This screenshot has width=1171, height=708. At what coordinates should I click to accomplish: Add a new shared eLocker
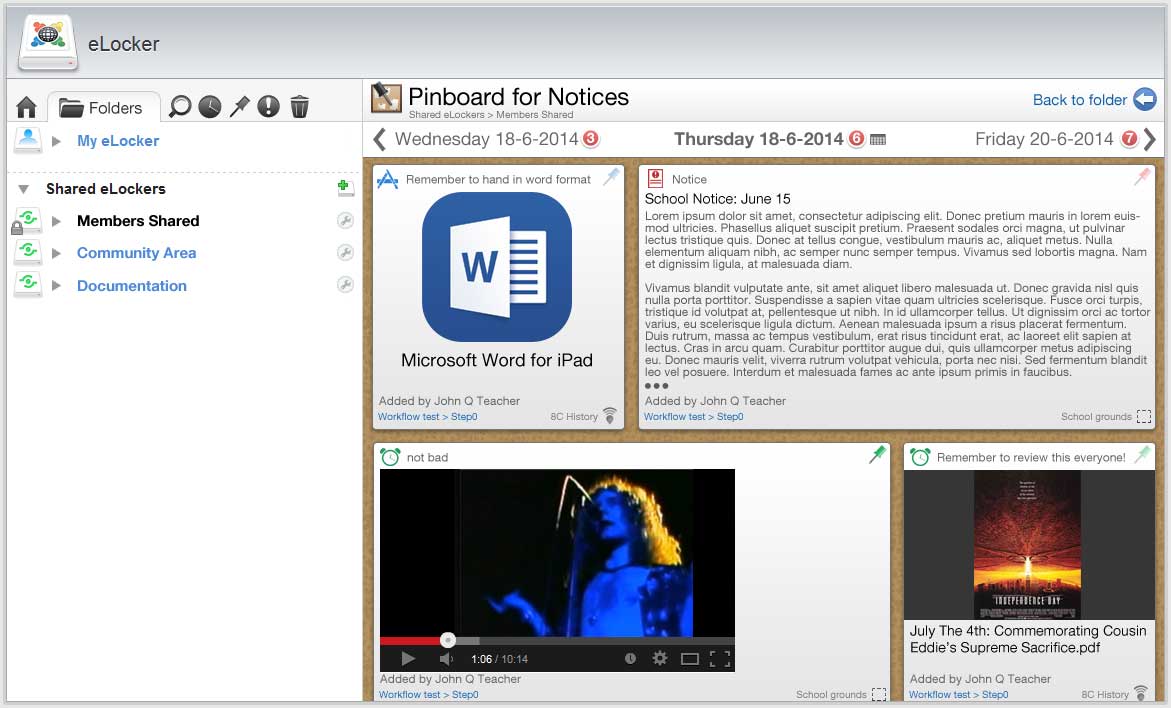tap(345, 188)
